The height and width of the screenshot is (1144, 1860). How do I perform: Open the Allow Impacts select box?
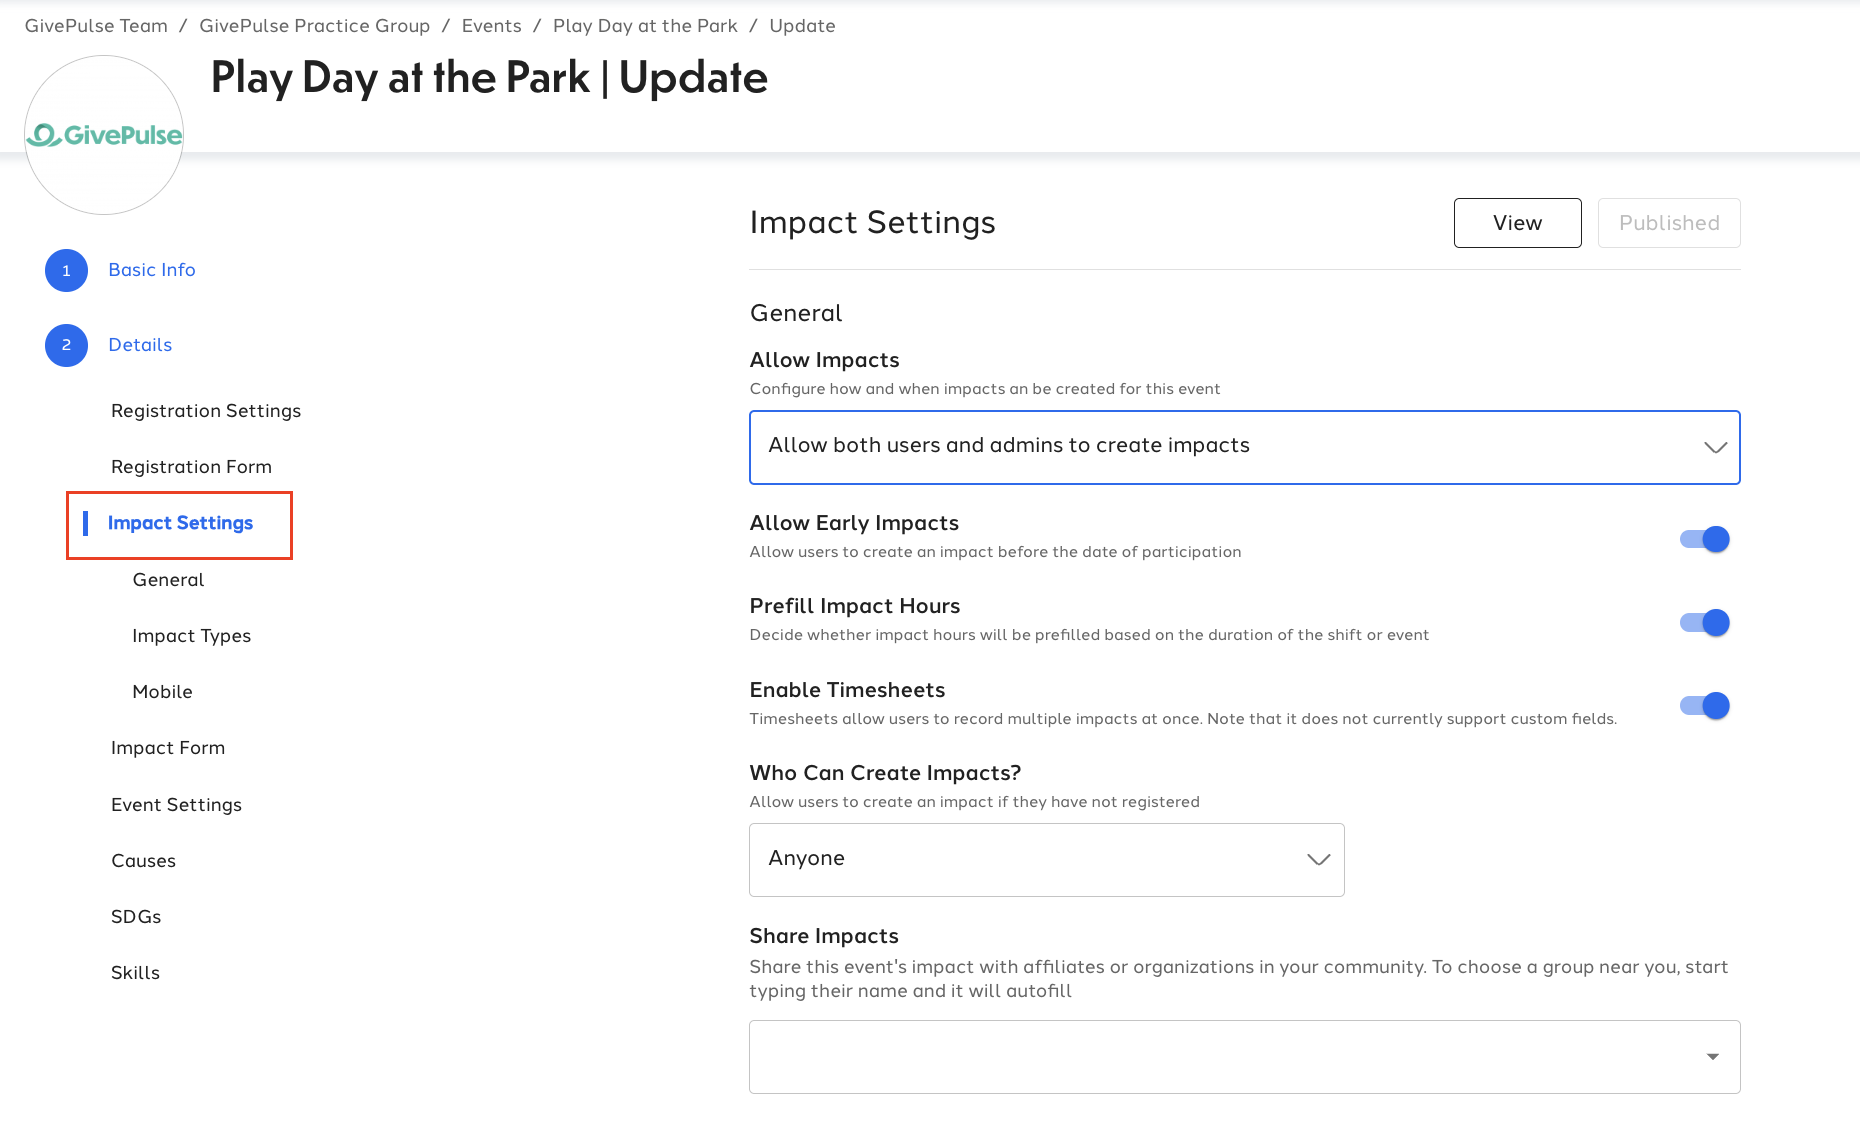click(x=1245, y=447)
